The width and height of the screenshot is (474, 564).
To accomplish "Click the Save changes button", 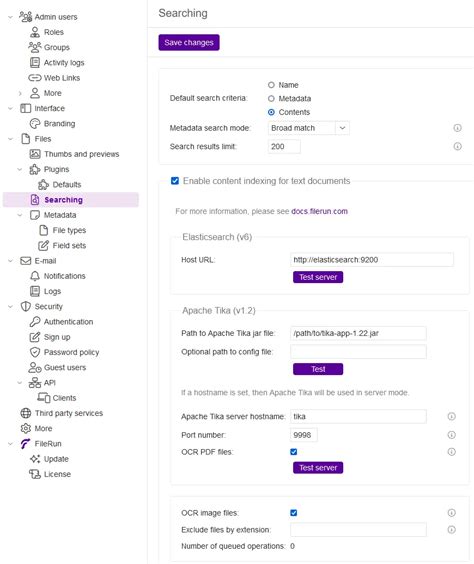I will (189, 42).
